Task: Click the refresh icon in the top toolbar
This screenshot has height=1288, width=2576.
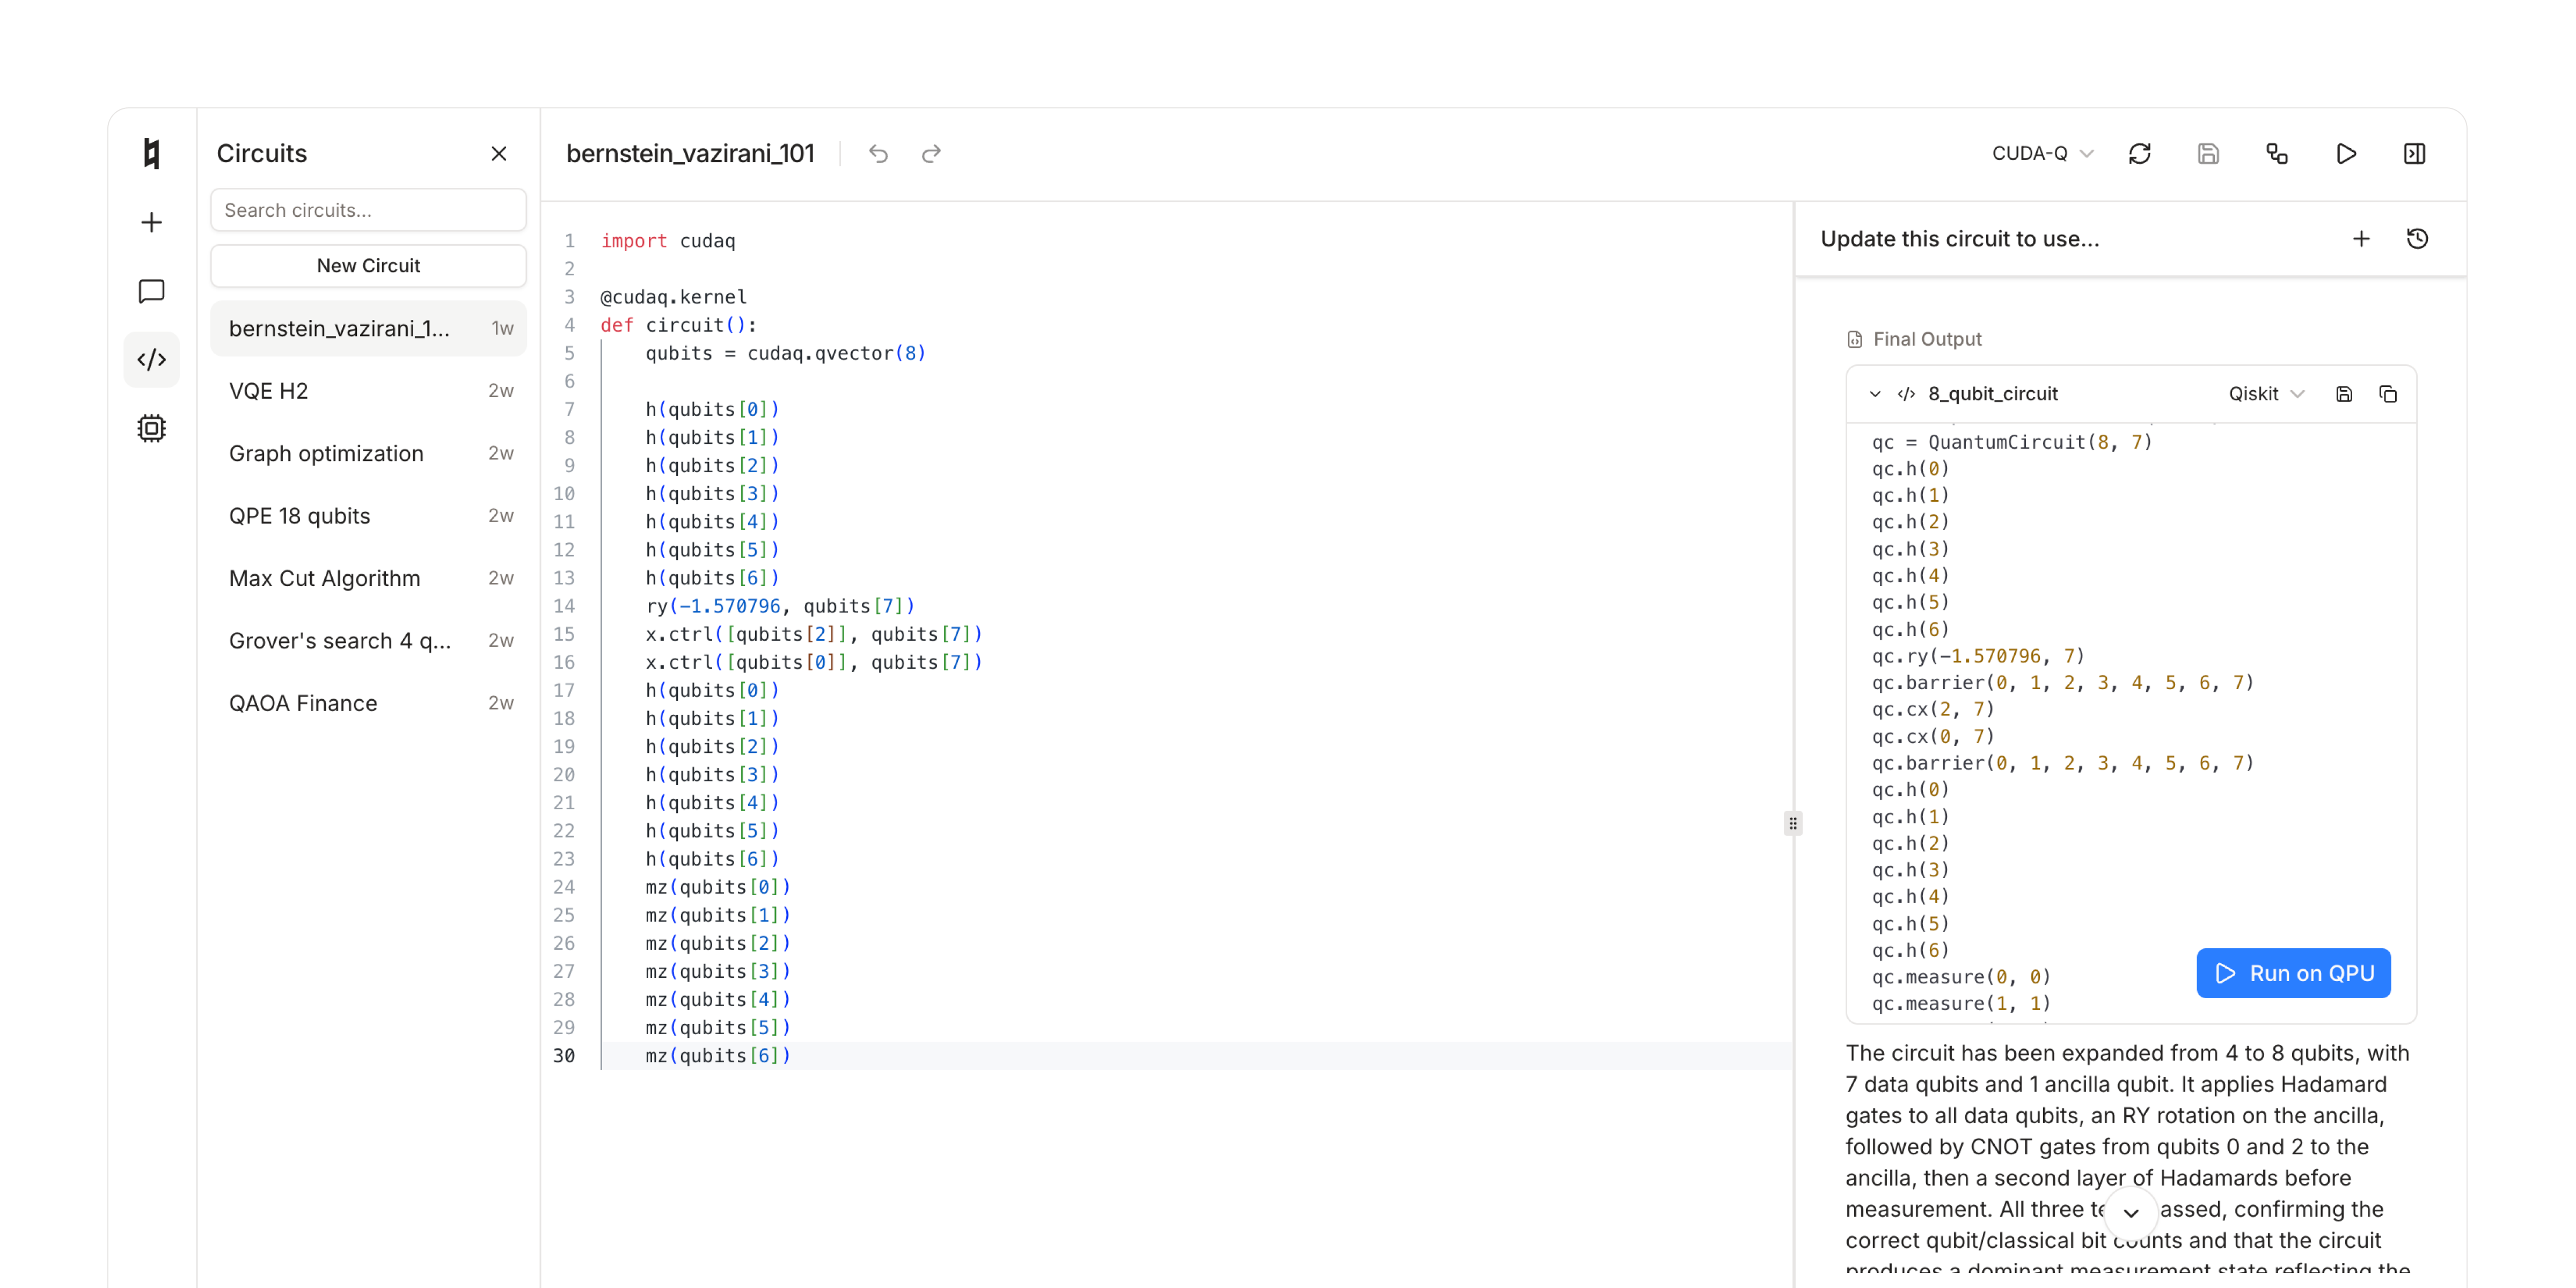Action: pyautogui.click(x=2140, y=153)
